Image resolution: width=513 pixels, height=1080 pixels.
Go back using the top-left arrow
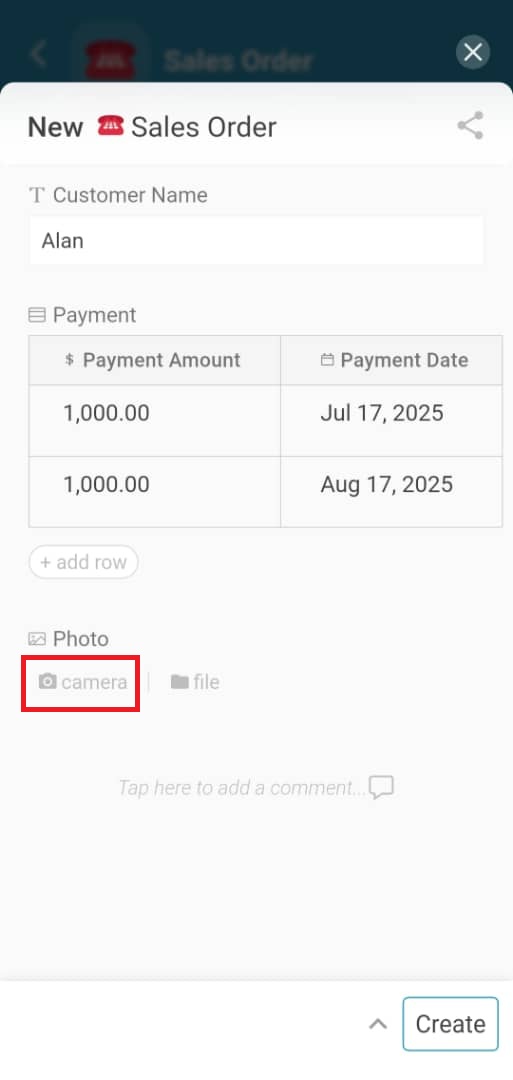(x=39, y=54)
